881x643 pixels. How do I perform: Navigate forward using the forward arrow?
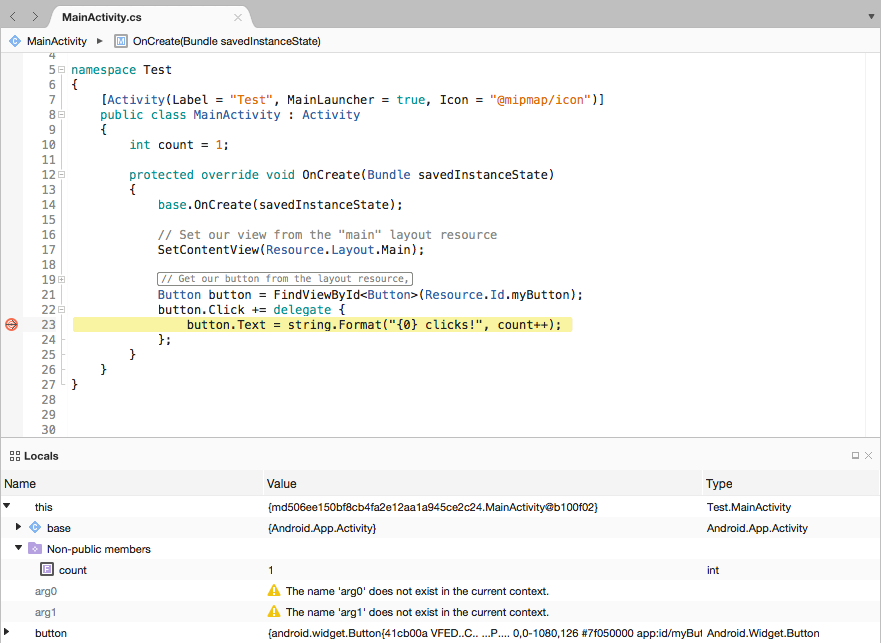click(33, 16)
